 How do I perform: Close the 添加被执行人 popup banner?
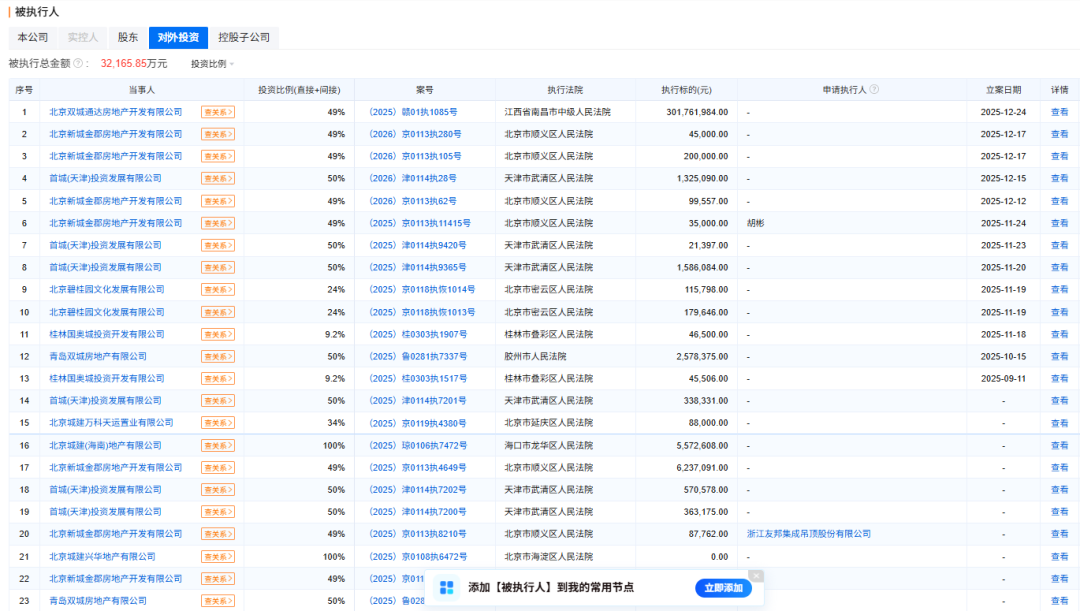756,576
